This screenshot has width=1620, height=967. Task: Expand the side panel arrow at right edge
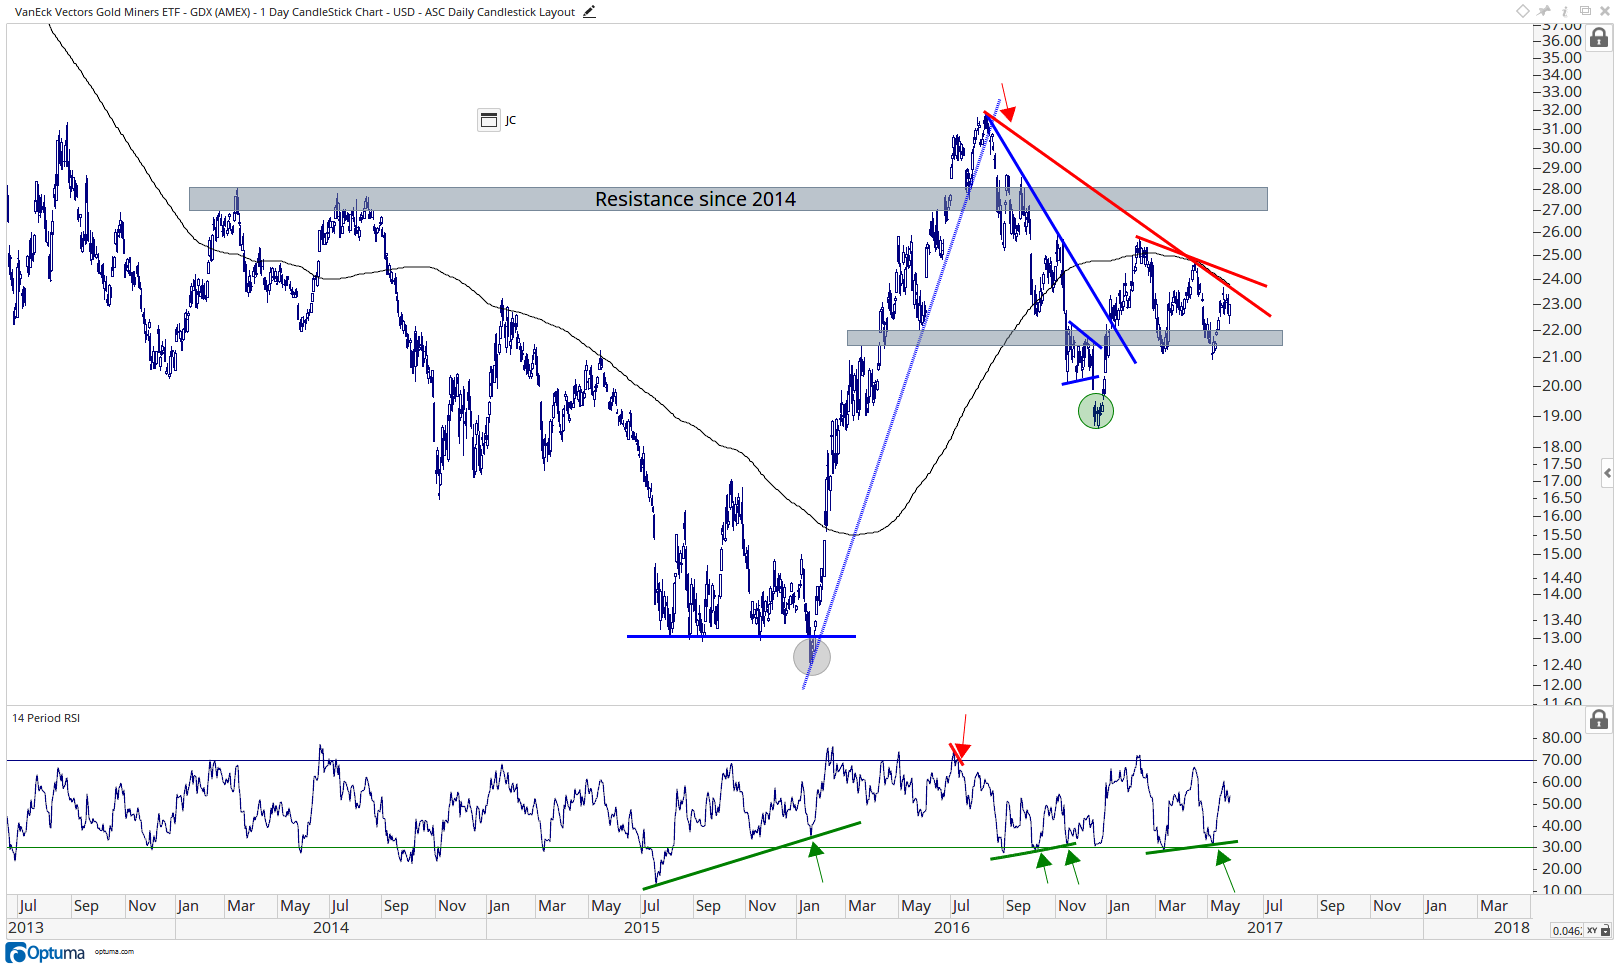pyautogui.click(x=1607, y=472)
